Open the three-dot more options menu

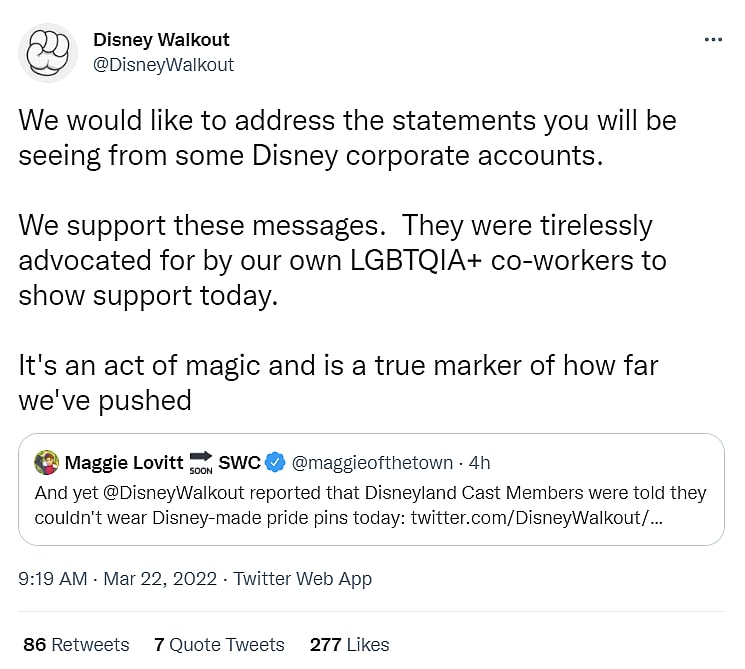point(713,40)
